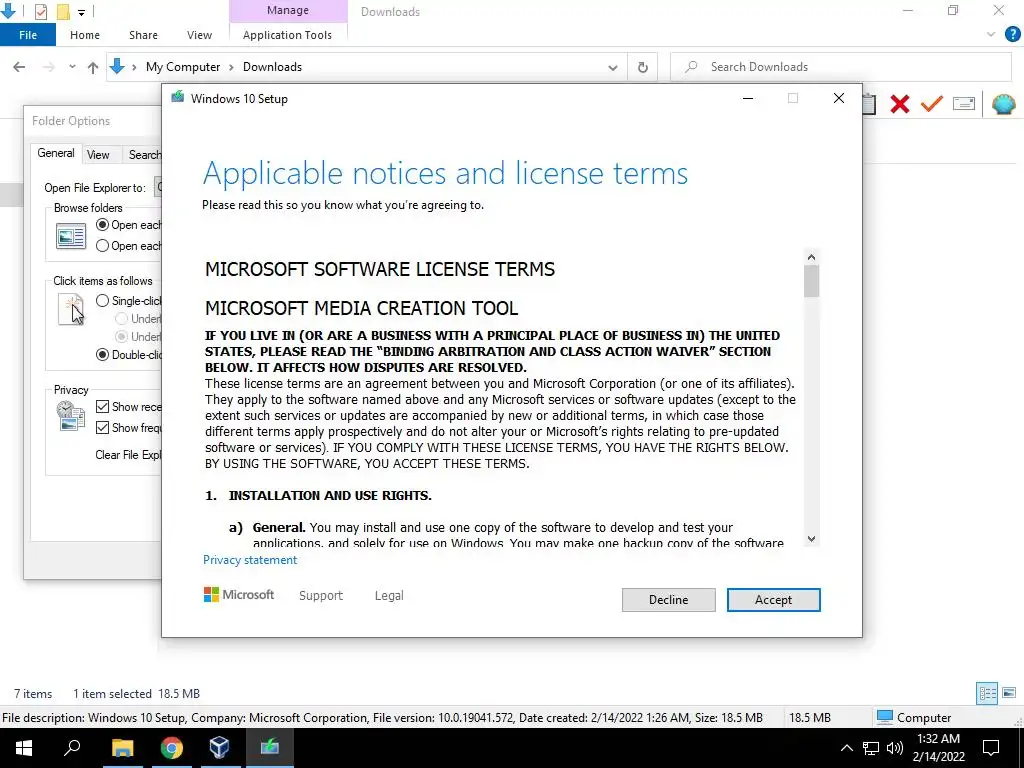Switch to View tab in Folder Options
The height and width of the screenshot is (768, 1024).
(x=98, y=155)
